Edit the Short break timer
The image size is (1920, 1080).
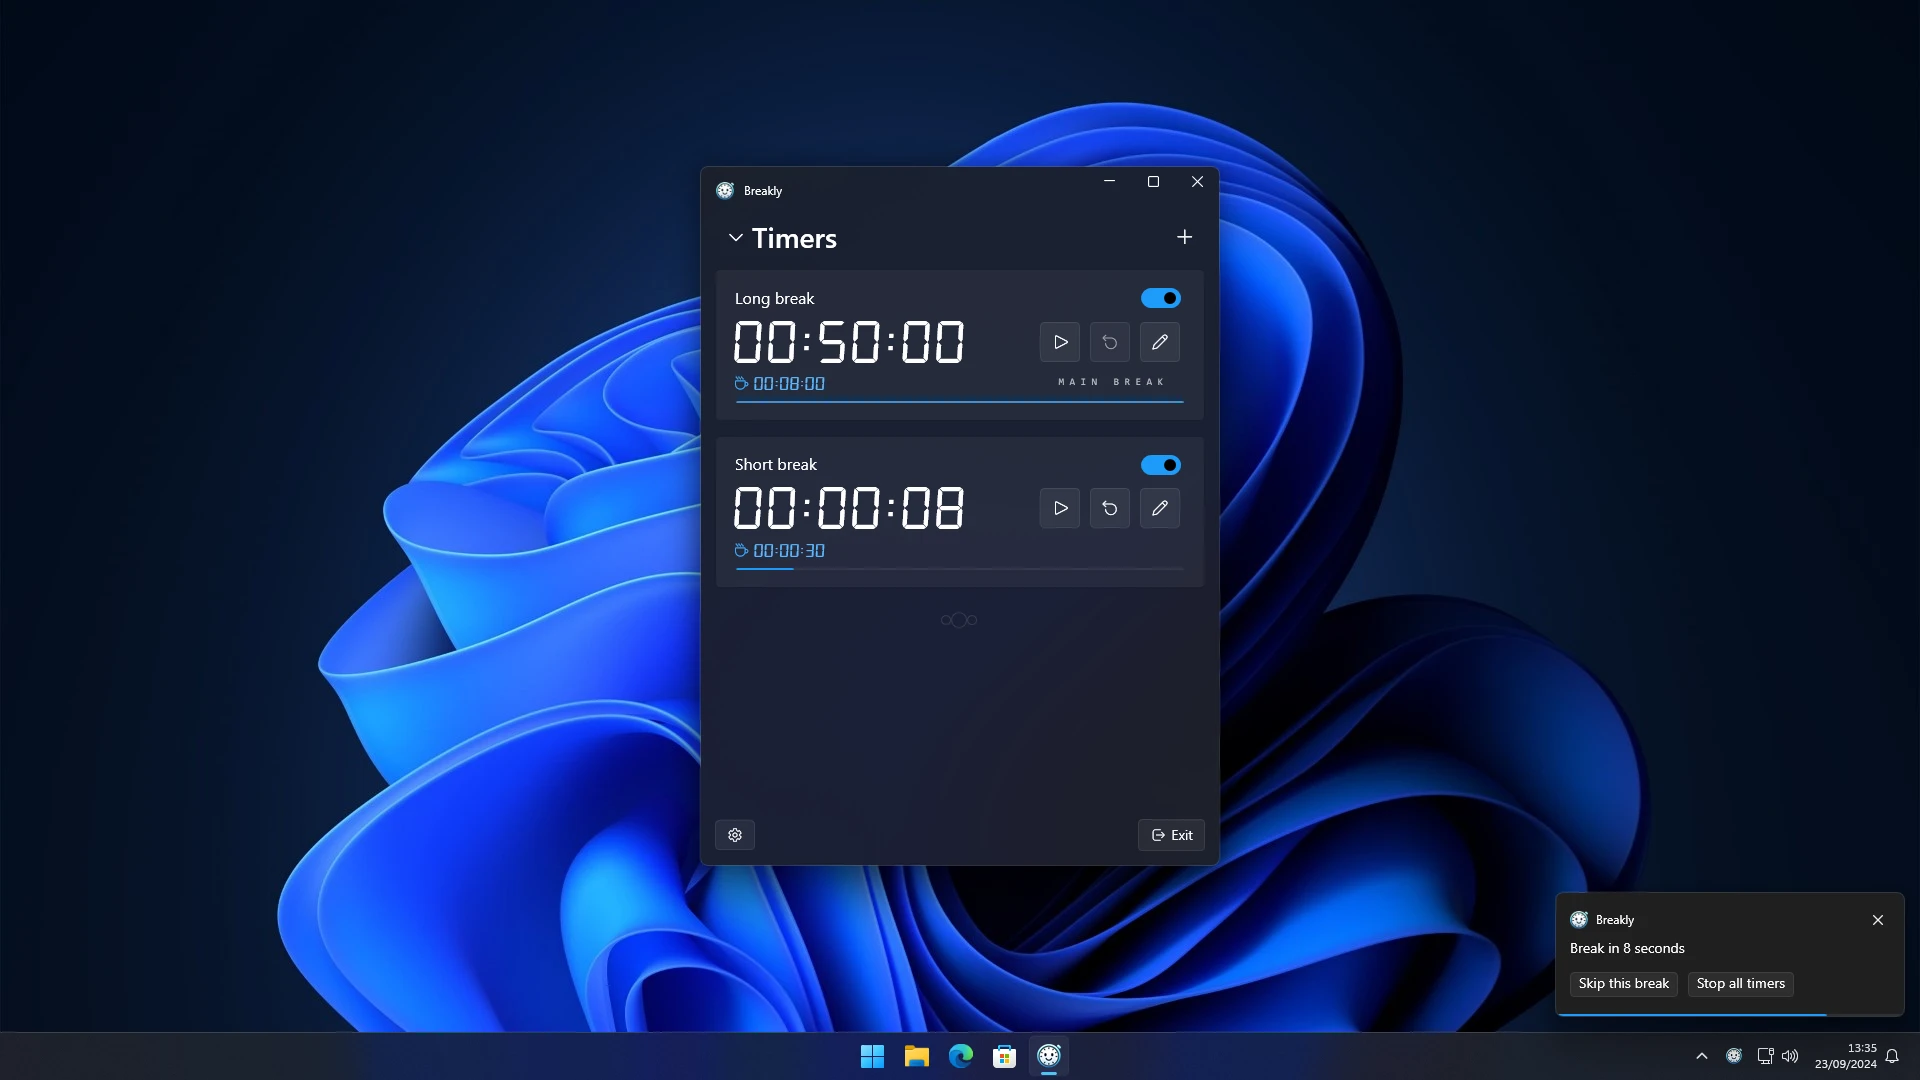(1160, 508)
